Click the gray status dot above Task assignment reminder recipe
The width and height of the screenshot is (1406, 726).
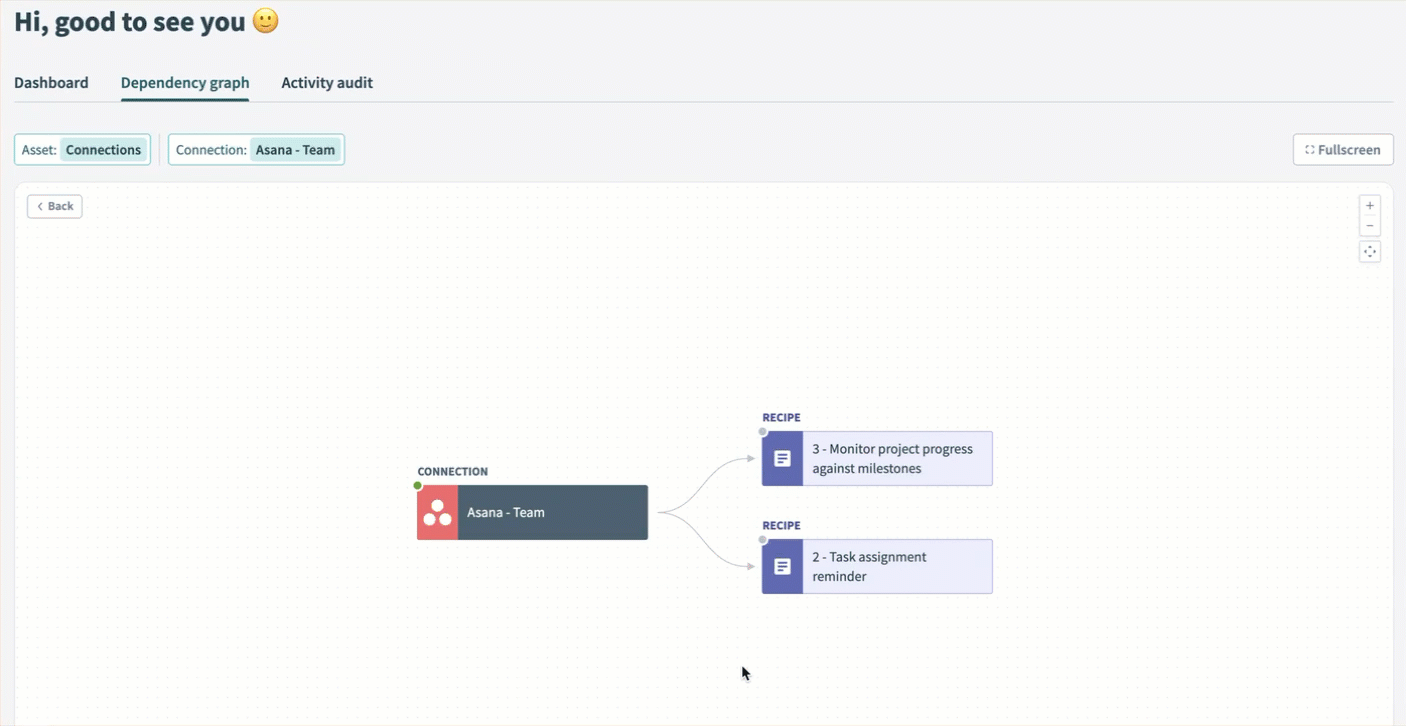point(761,539)
